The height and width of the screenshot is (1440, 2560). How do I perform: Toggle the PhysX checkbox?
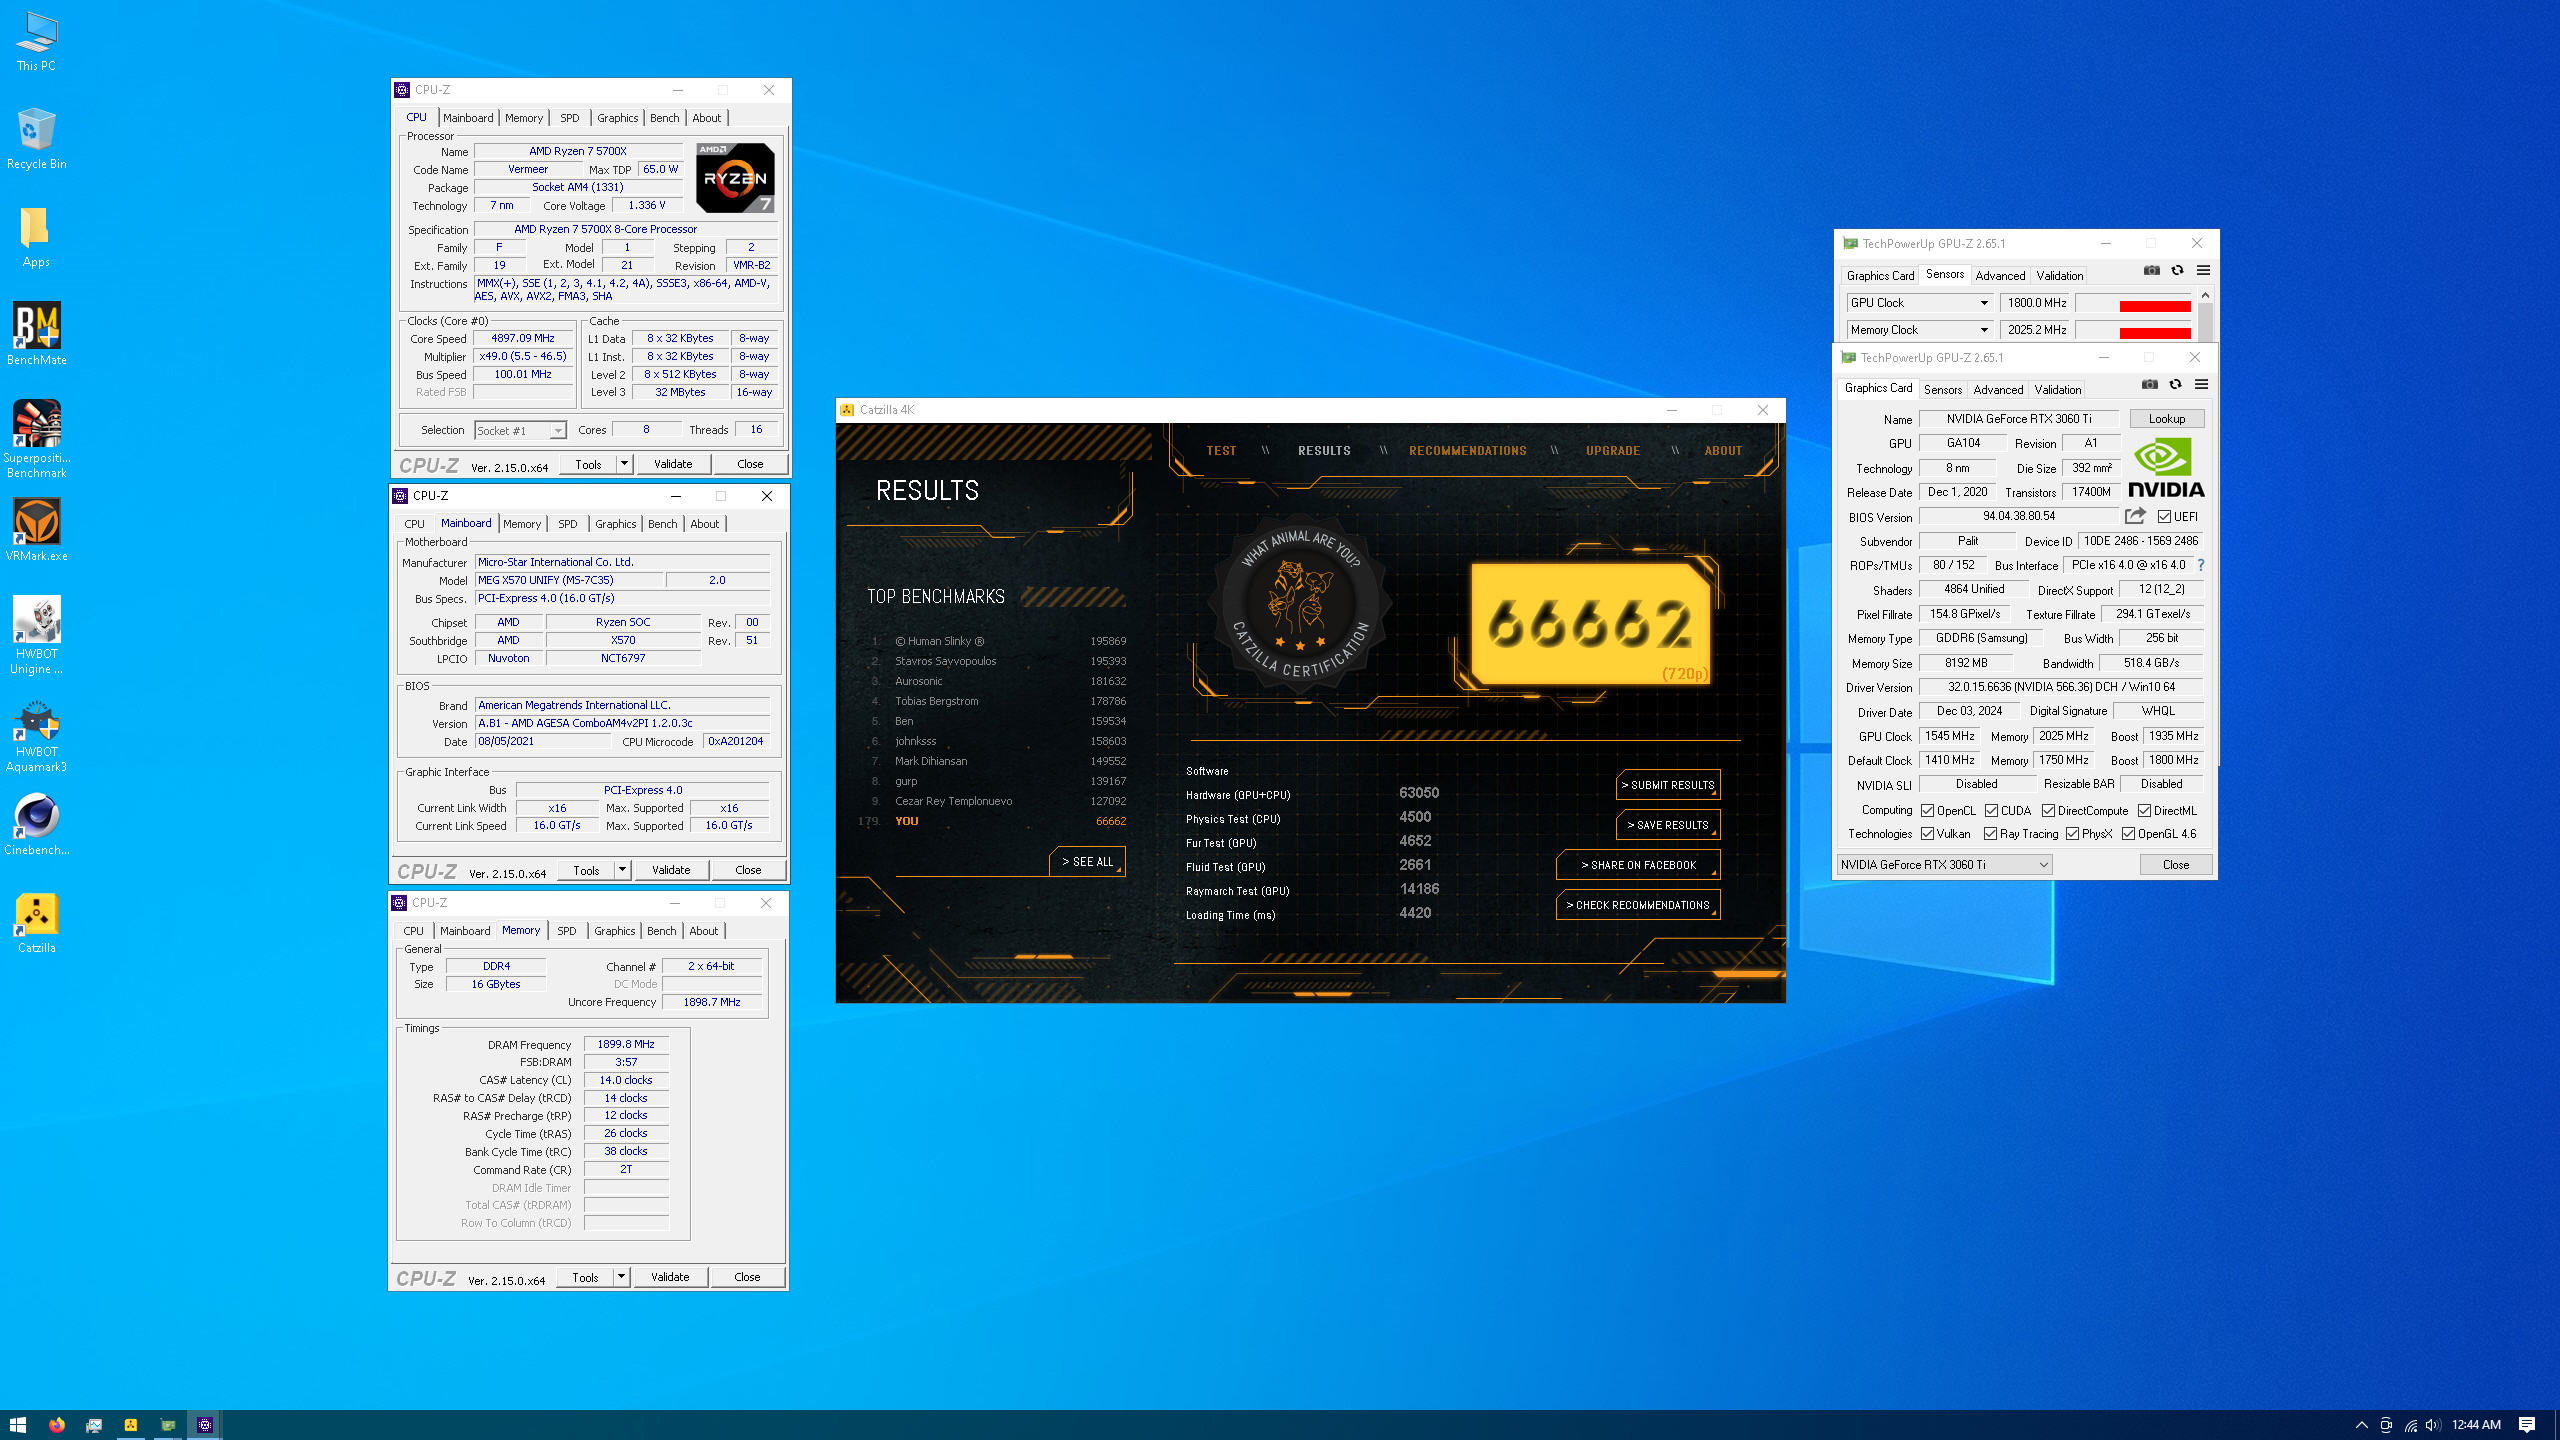2073,834
